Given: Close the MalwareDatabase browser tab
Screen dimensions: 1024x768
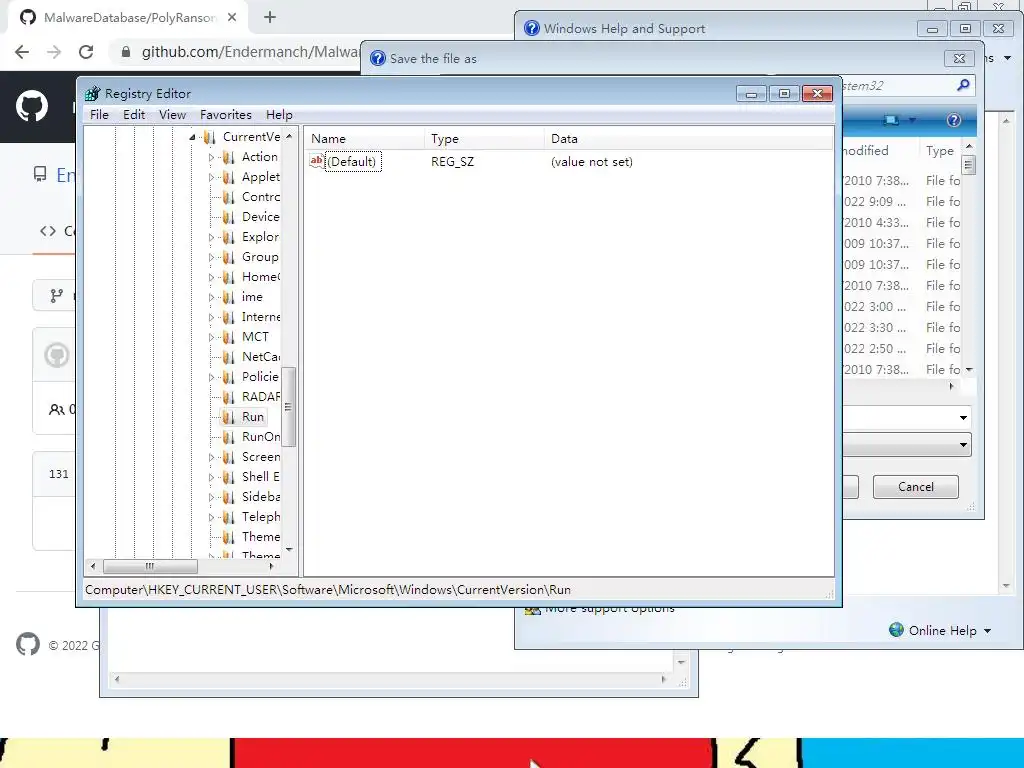Looking at the screenshot, I should pyautogui.click(x=231, y=18).
